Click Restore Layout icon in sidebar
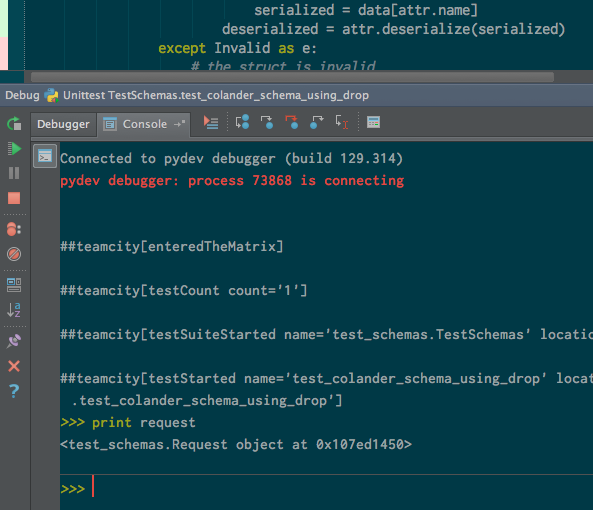 click(14, 285)
